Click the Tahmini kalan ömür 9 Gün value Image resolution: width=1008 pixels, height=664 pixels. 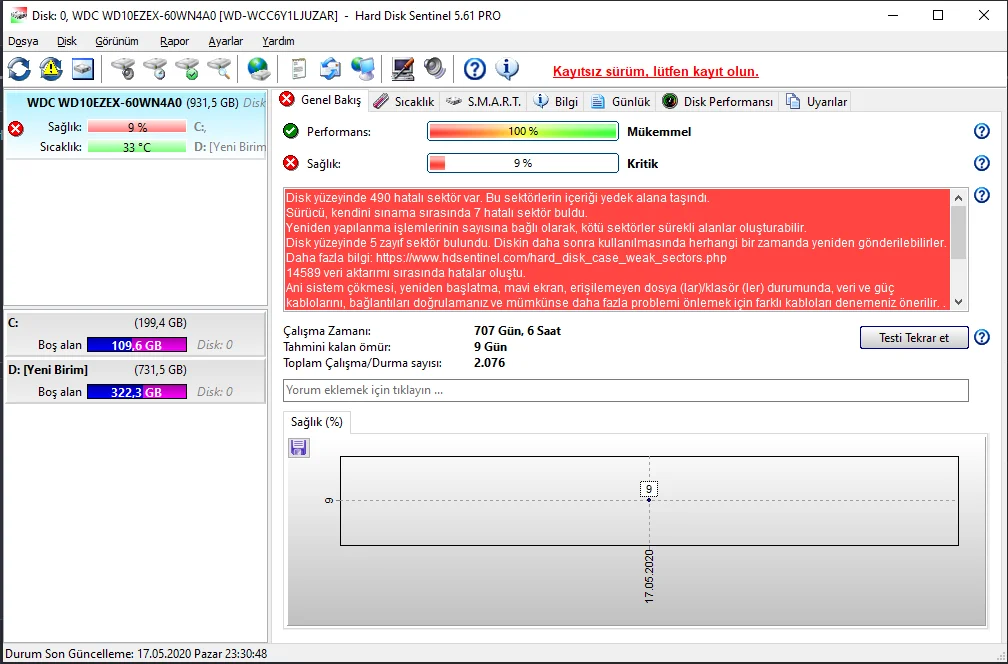(490, 347)
